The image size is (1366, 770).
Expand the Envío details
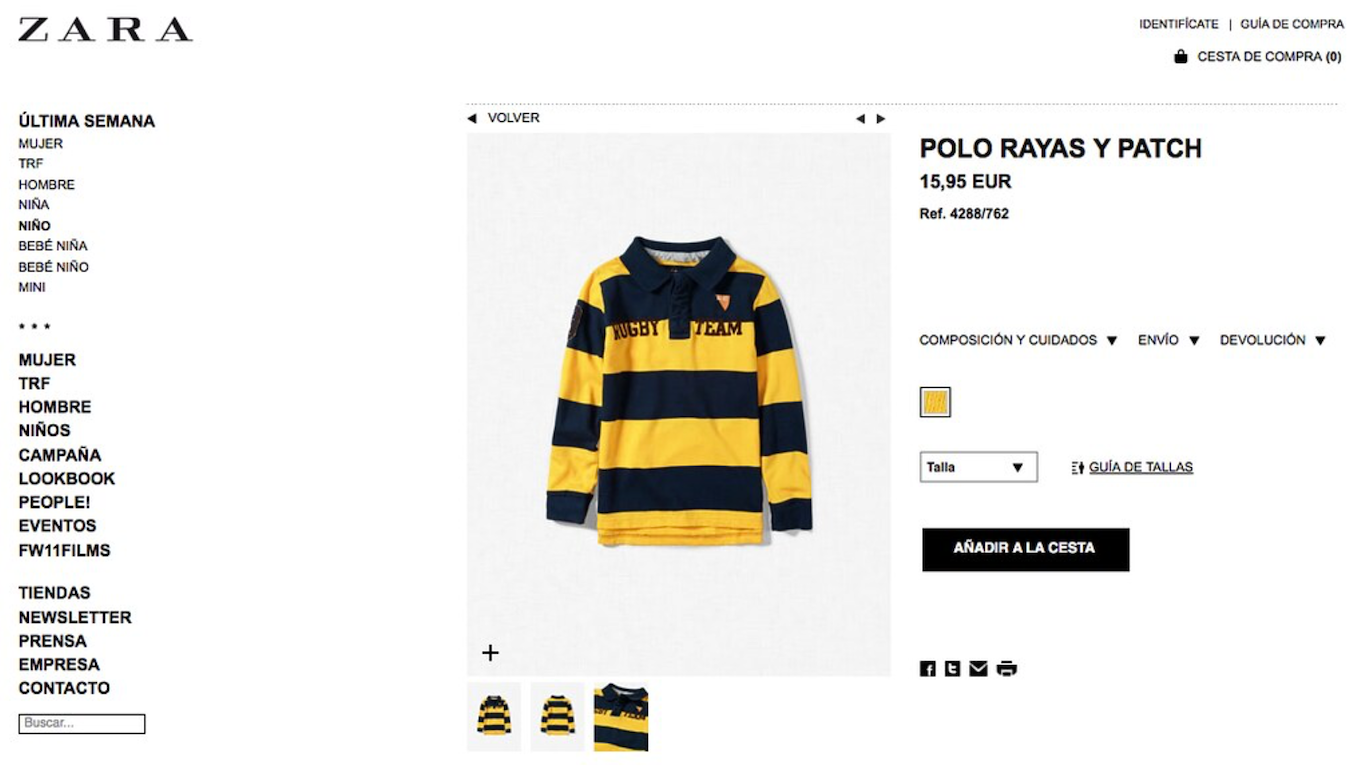[1168, 340]
